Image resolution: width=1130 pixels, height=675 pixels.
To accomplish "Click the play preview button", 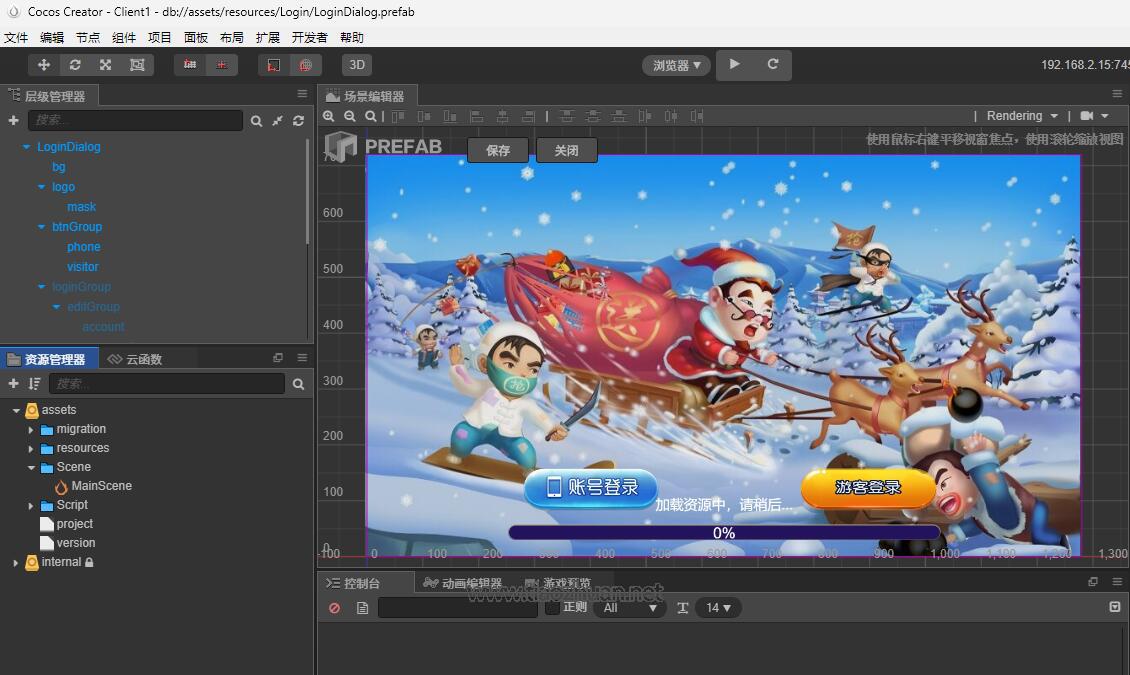I will coord(734,64).
